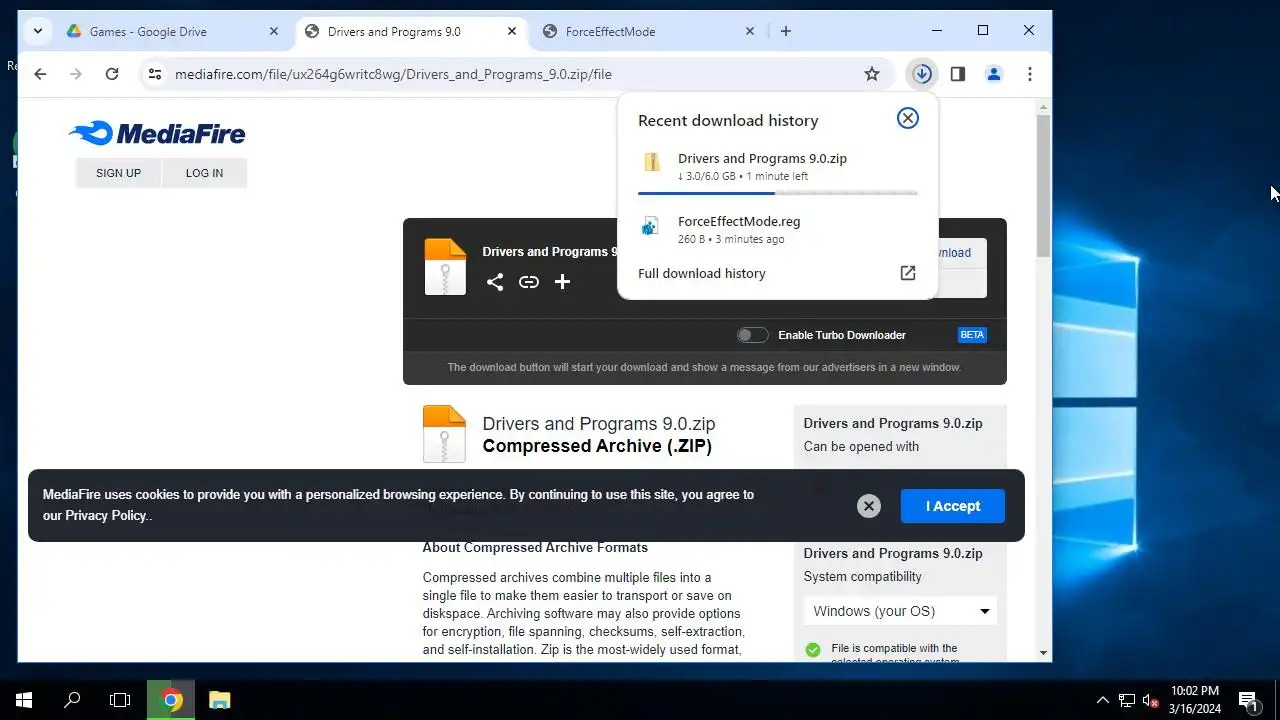Open the Chrome profile icon
This screenshot has height=720, width=1280.
coord(994,74)
